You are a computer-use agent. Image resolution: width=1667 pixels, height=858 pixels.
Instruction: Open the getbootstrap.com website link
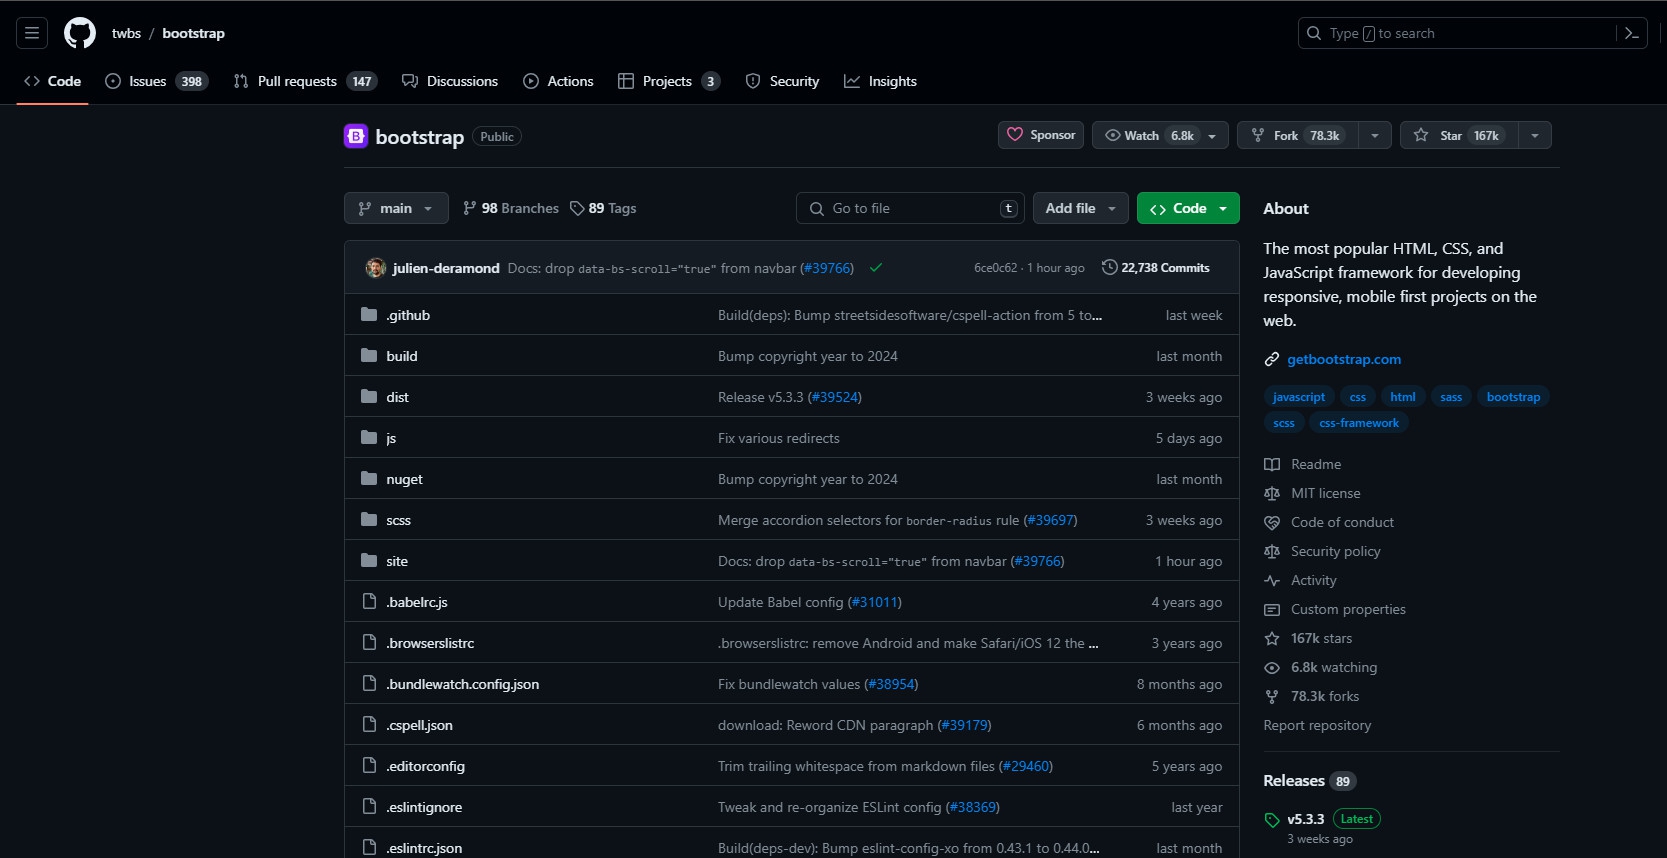tap(1344, 359)
